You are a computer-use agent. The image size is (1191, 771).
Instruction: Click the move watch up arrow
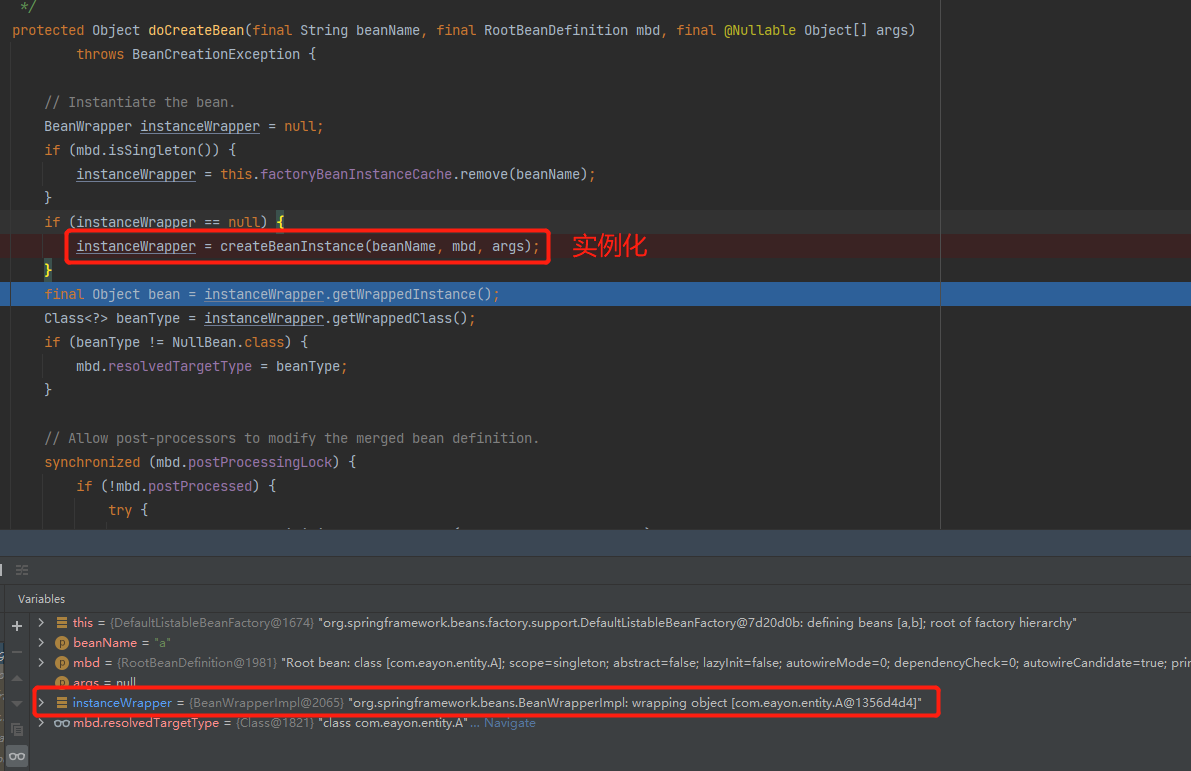pos(17,678)
